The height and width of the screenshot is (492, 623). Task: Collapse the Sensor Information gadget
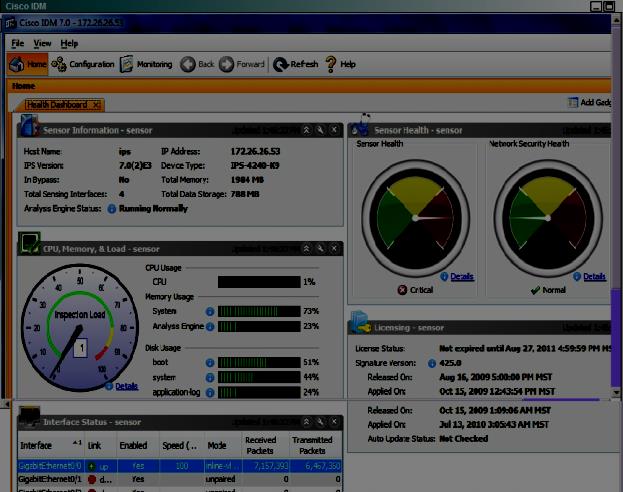point(306,130)
